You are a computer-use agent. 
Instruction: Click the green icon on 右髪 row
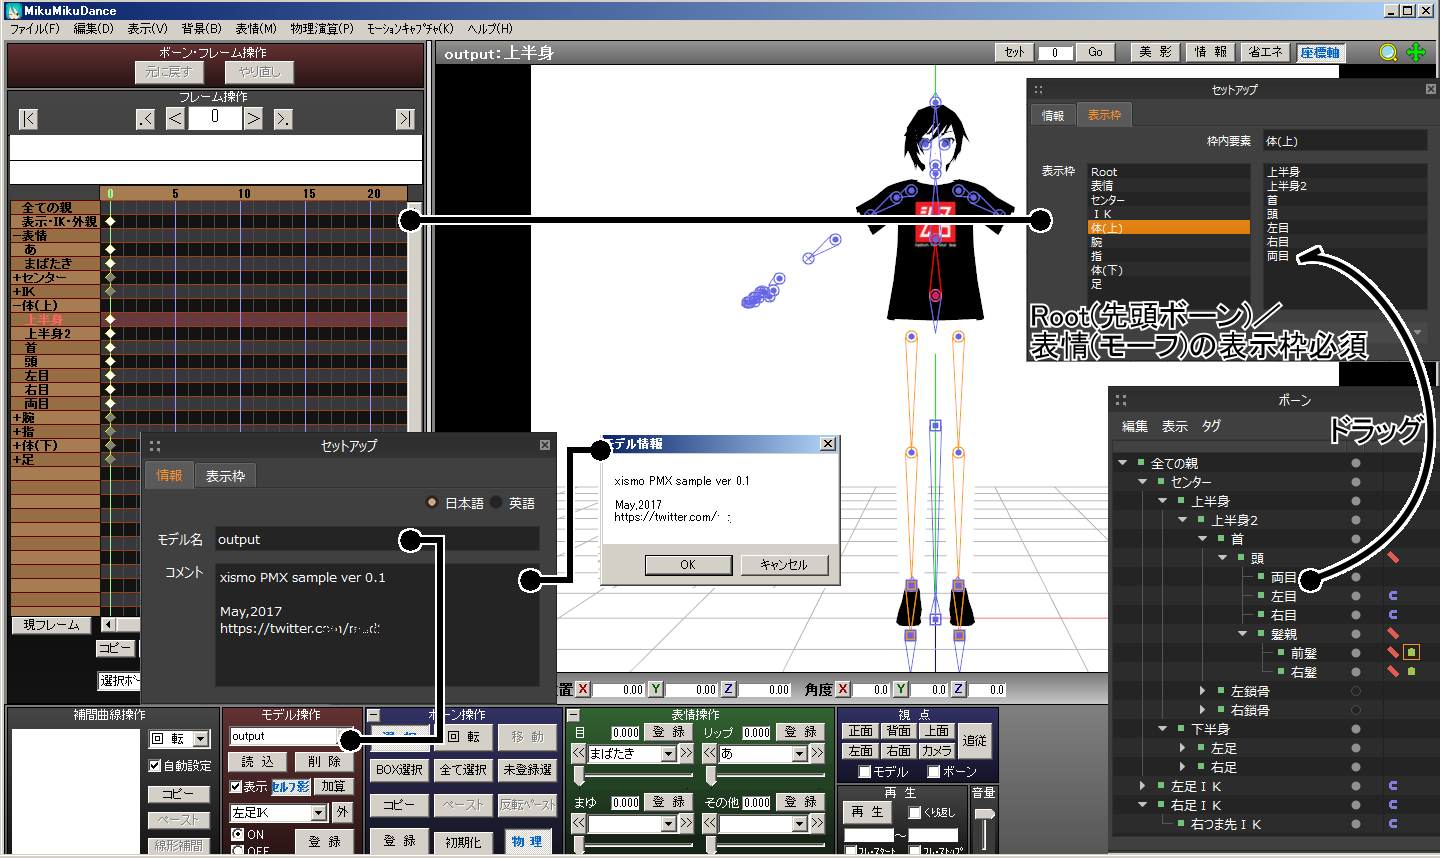[1412, 671]
